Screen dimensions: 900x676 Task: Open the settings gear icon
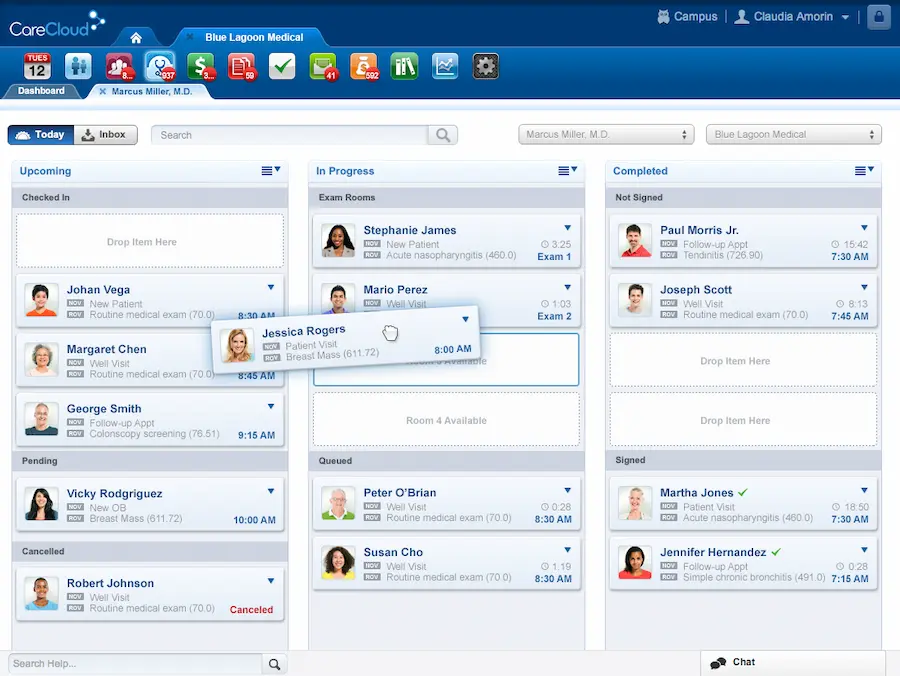click(x=484, y=67)
